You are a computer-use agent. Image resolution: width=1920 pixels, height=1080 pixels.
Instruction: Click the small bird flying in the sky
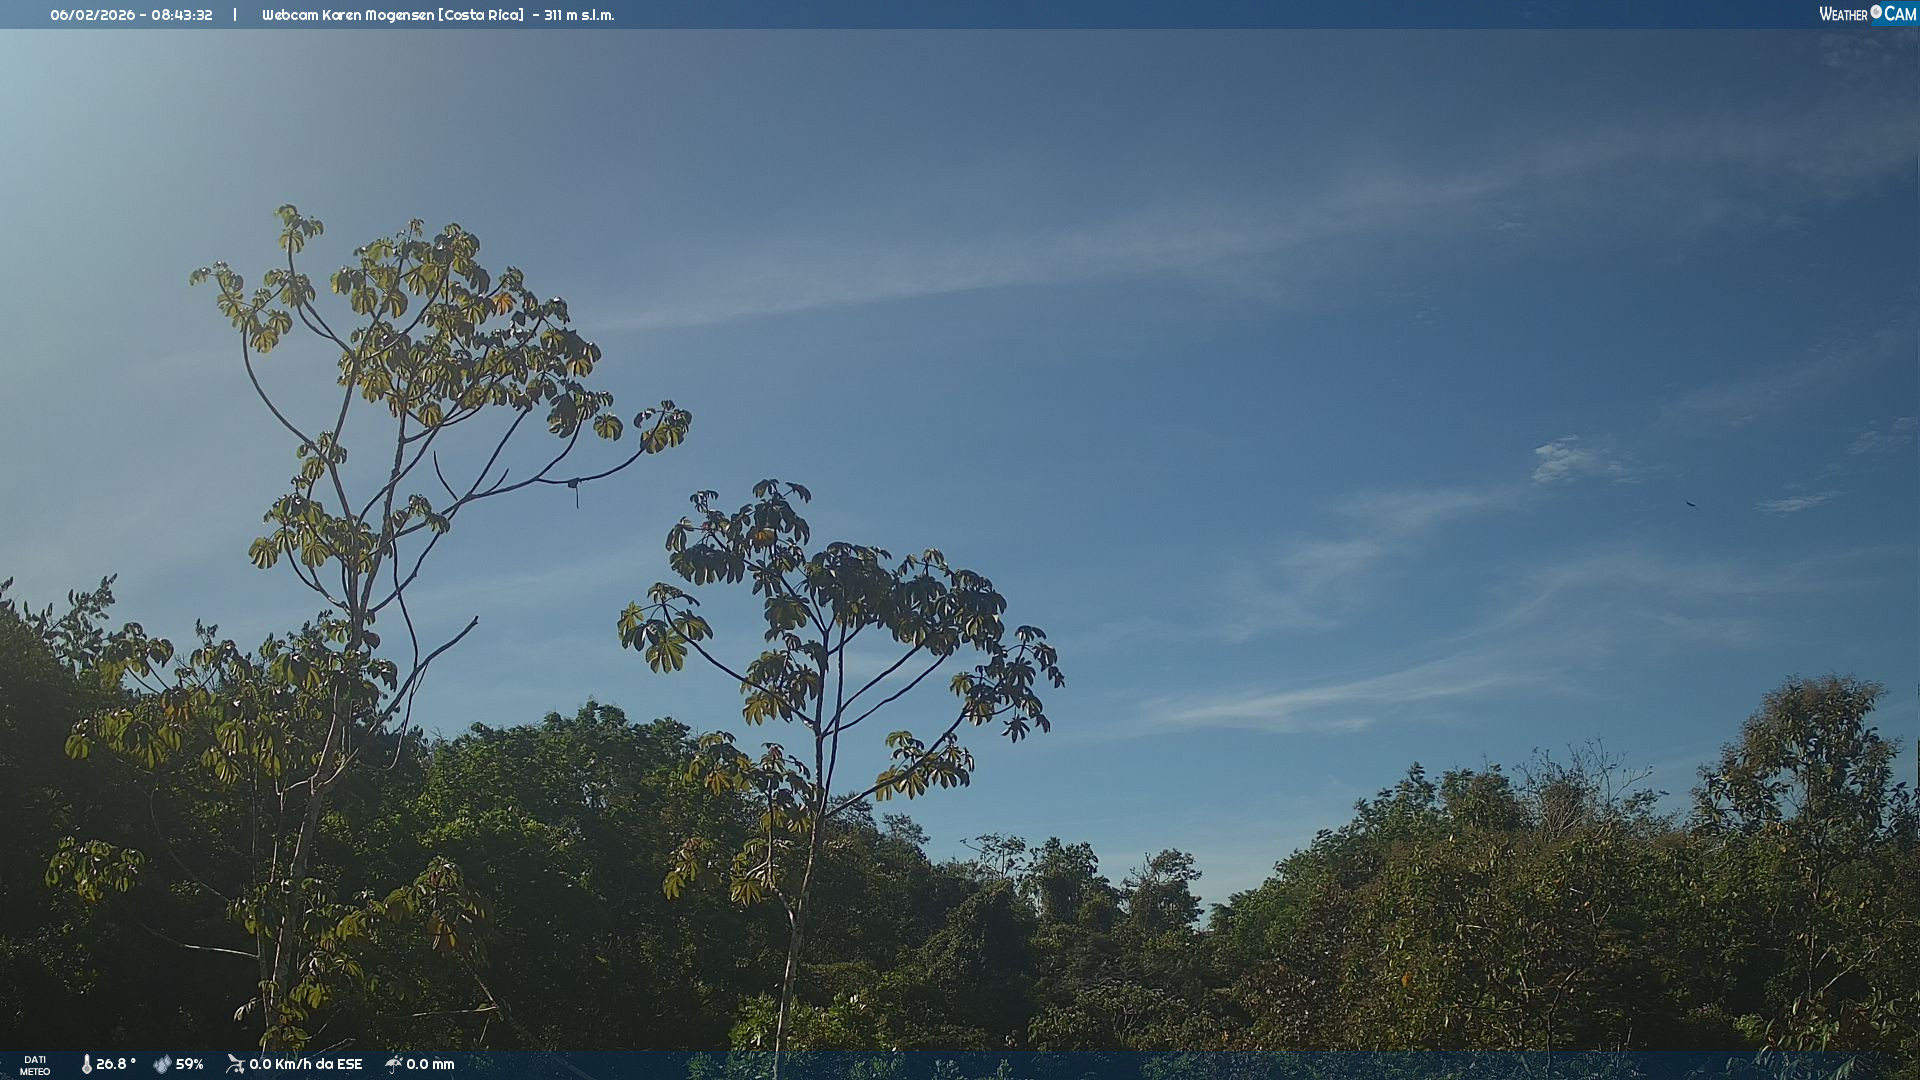[1690, 504]
